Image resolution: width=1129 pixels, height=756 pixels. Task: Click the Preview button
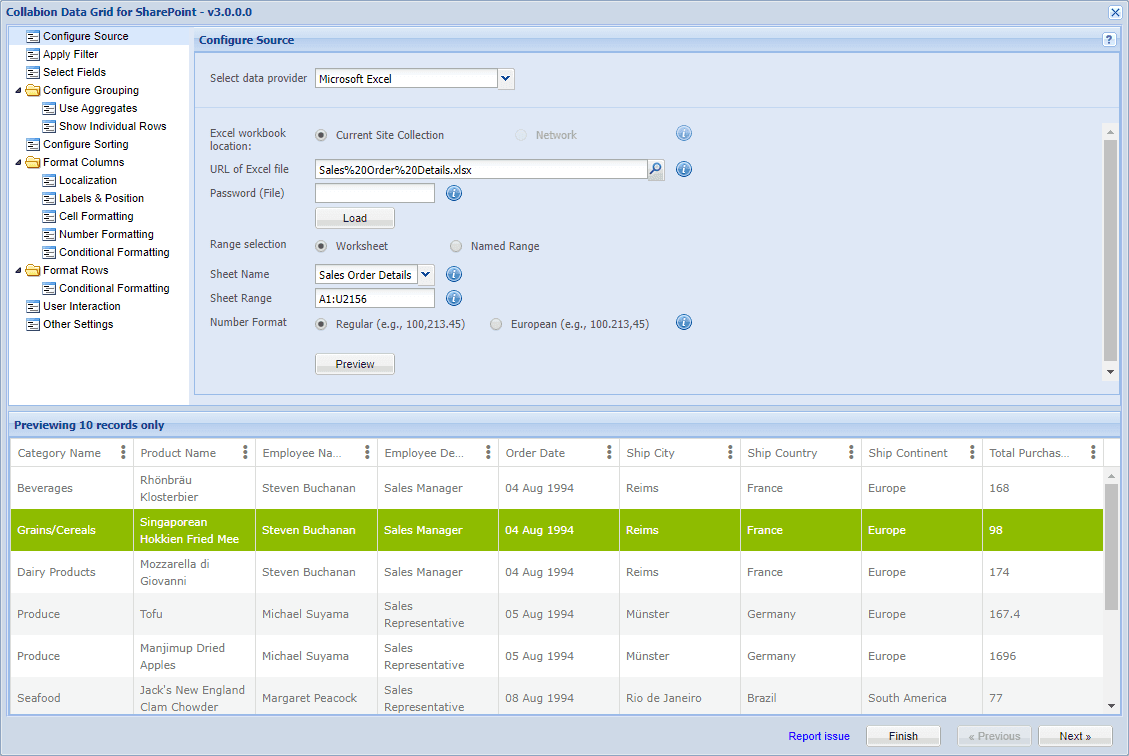(355, 364)
